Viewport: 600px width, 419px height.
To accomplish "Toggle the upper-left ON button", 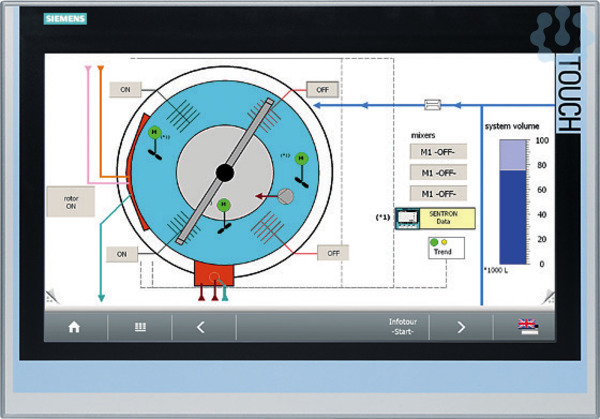I will point(126,88).
